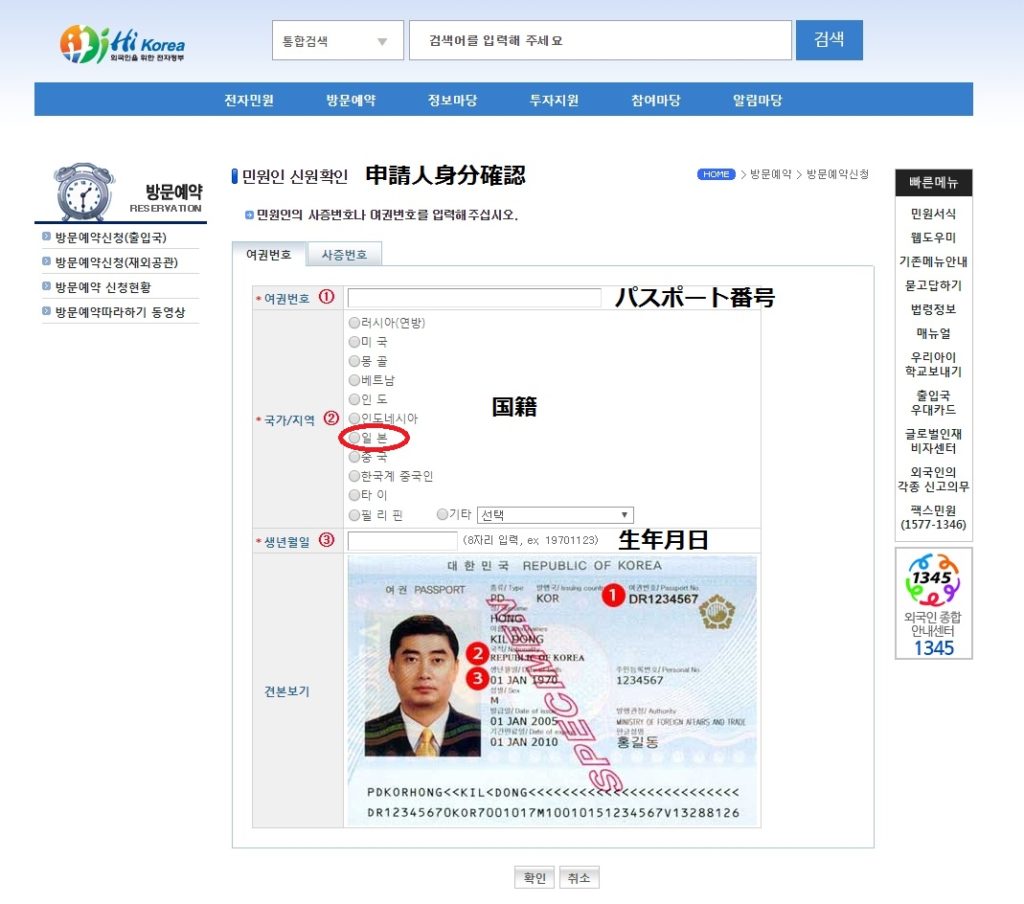The width and height of the screenshot is (1024, 904).
Task: Click the passport number input field
Action: coord(474,298)
